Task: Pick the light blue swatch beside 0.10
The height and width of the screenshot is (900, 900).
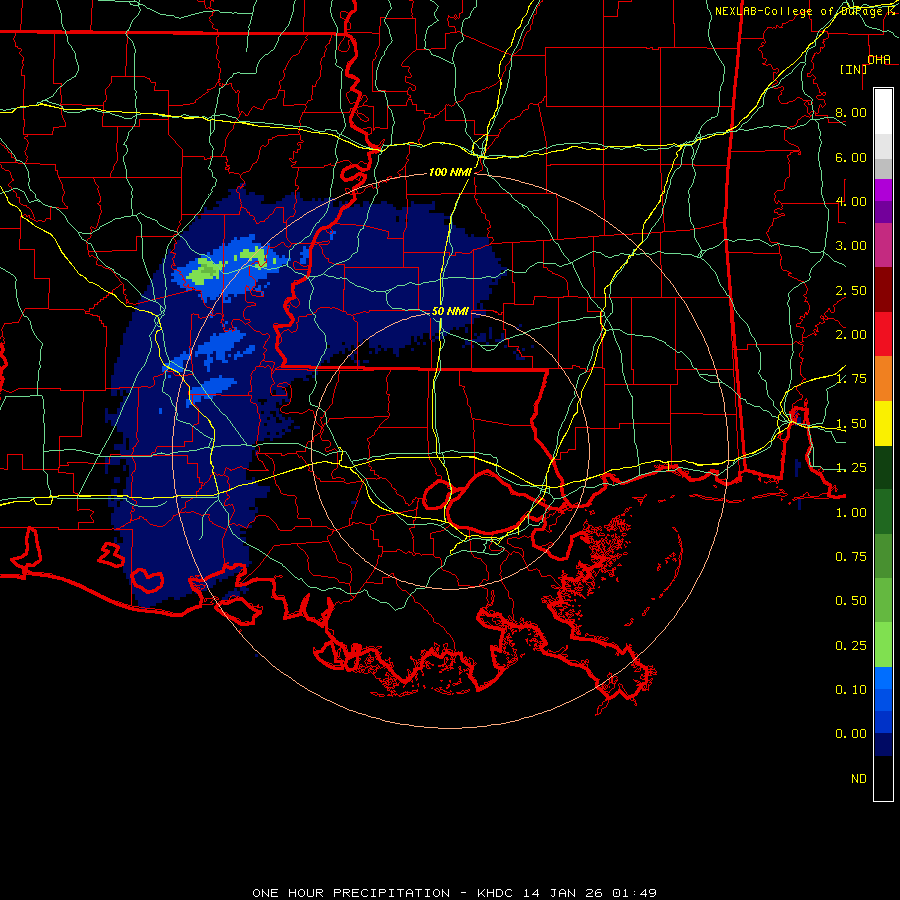Action: [883, 678]
